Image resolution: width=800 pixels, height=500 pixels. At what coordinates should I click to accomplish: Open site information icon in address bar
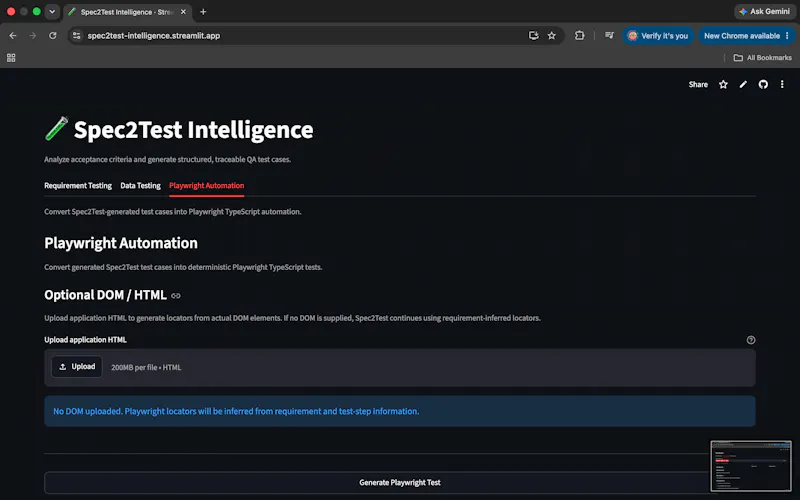pos(77,36)
